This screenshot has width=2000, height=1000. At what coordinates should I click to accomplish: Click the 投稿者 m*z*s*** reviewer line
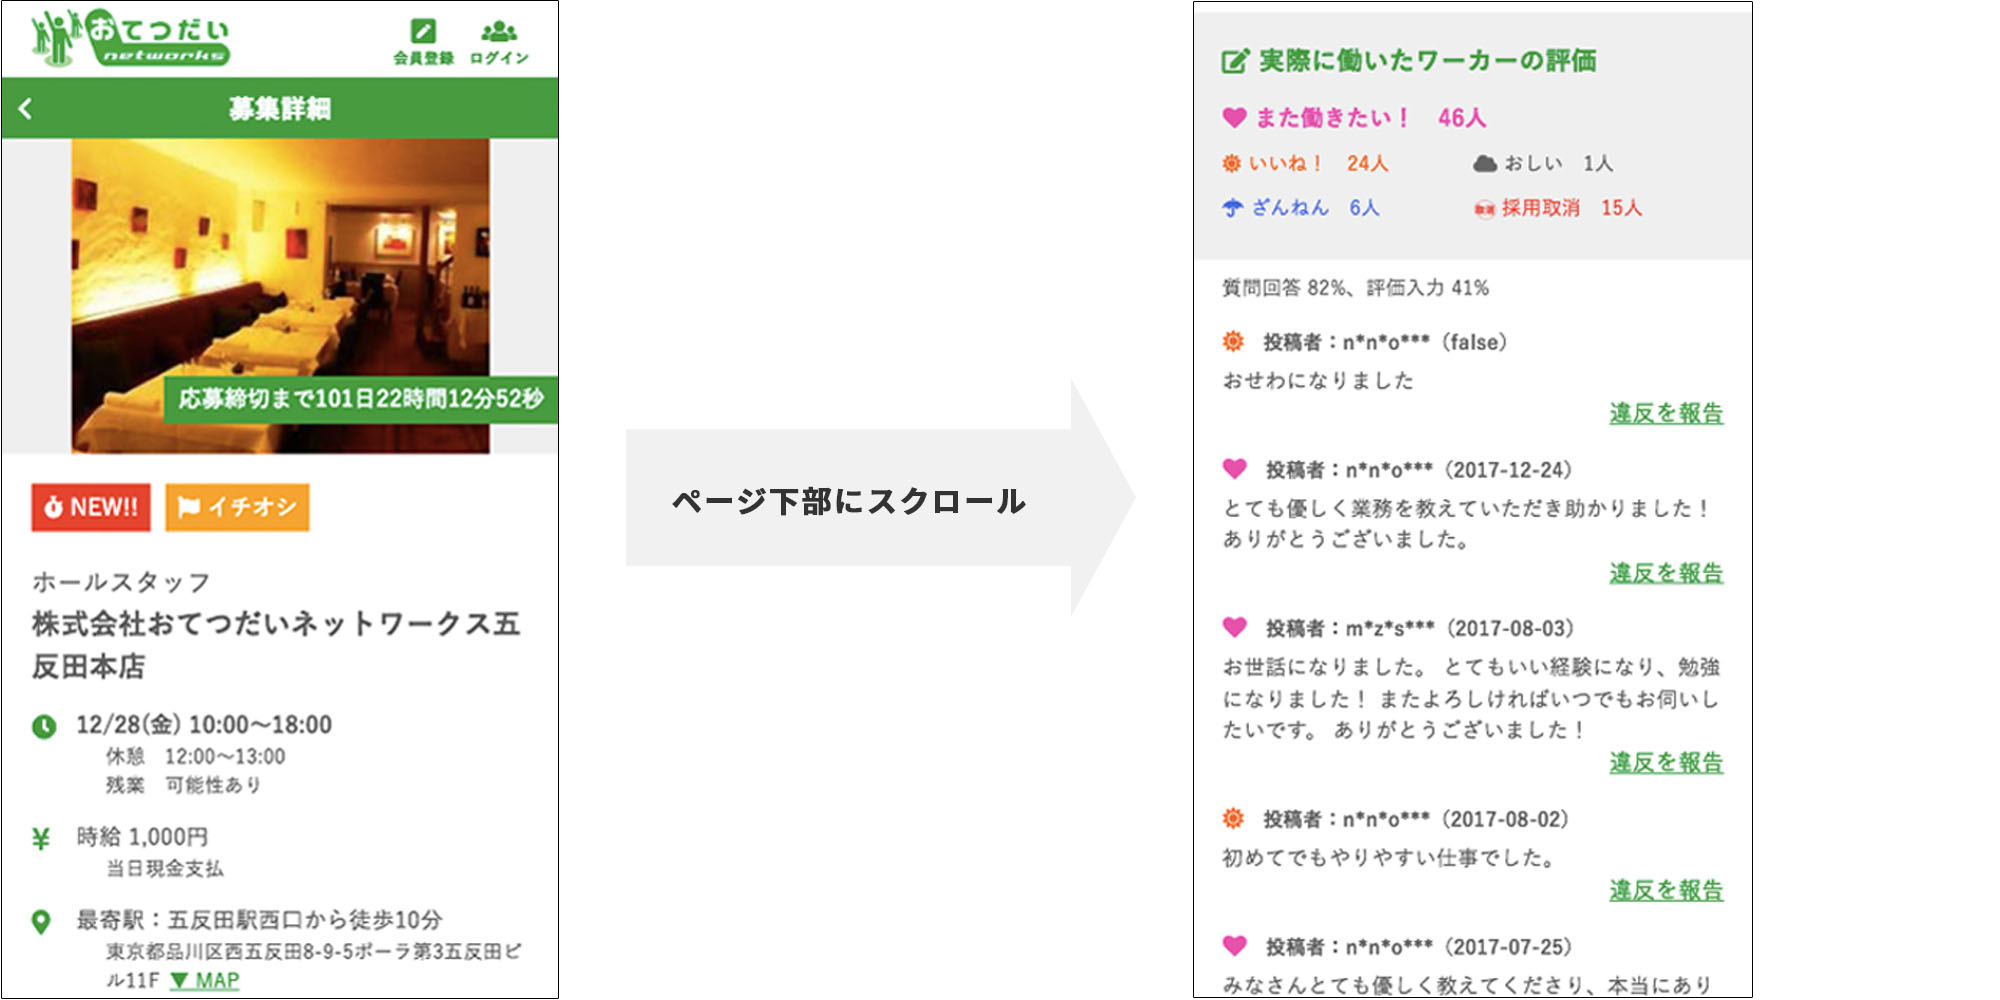tap(1420, 629)
